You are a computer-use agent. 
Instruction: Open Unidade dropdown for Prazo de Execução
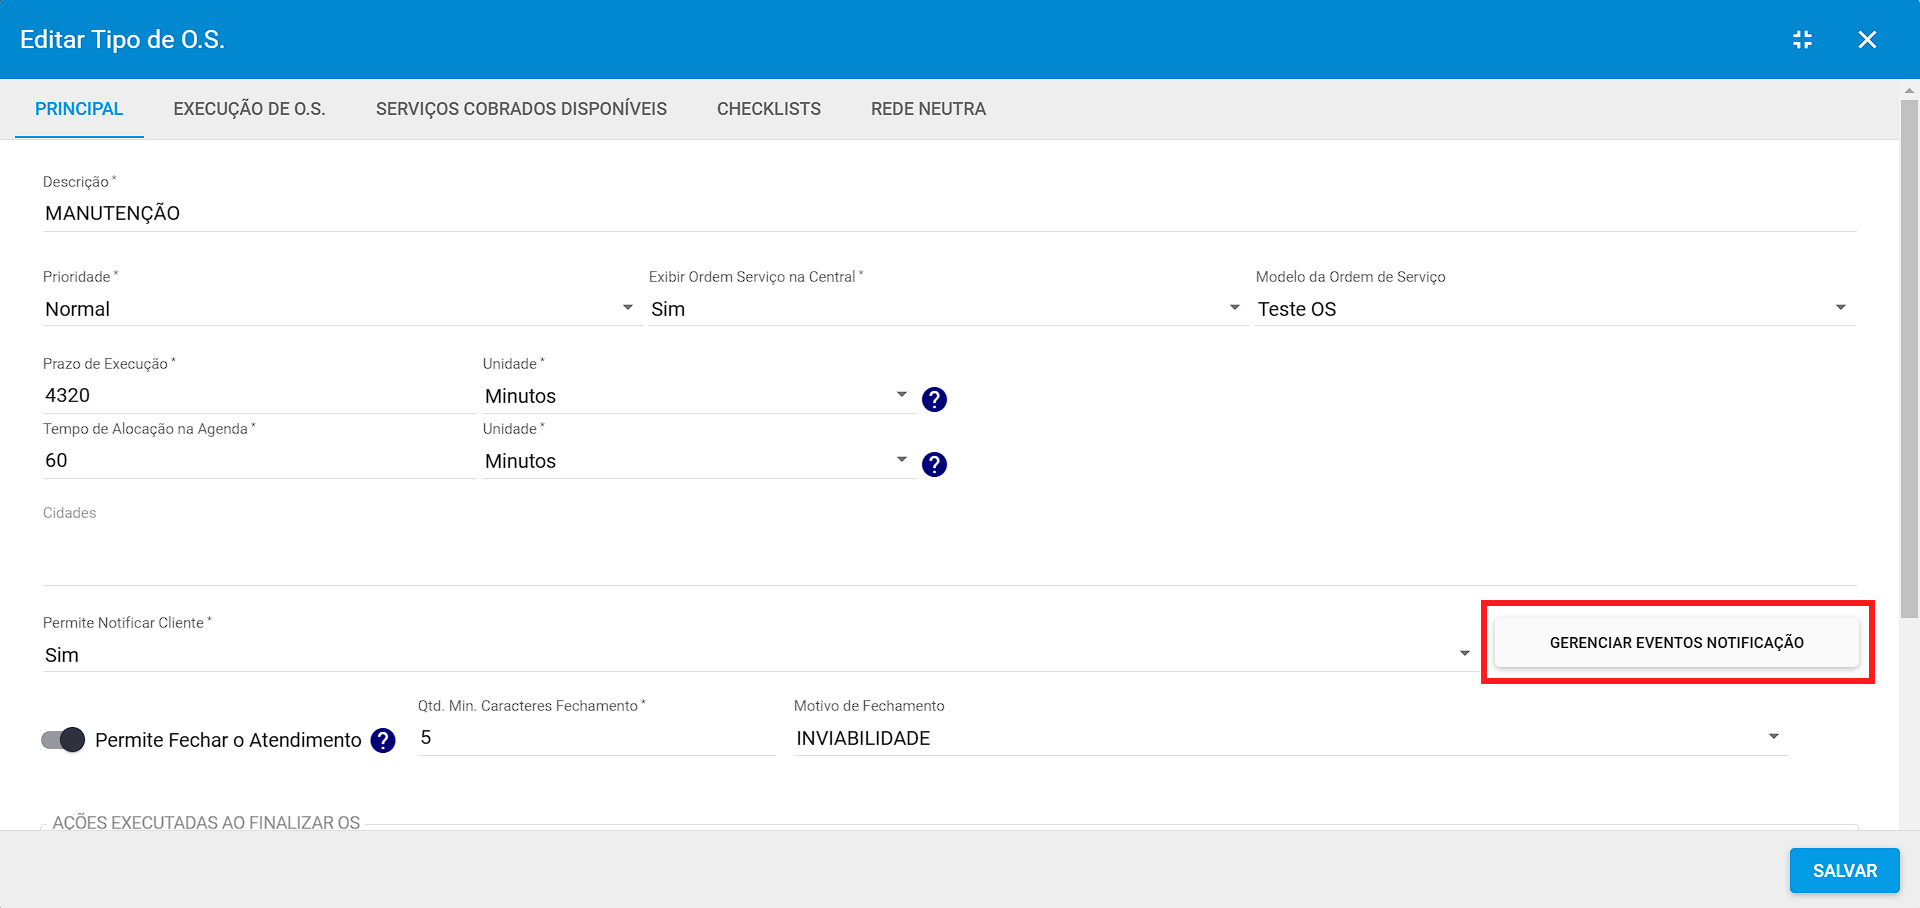point(698,396)
